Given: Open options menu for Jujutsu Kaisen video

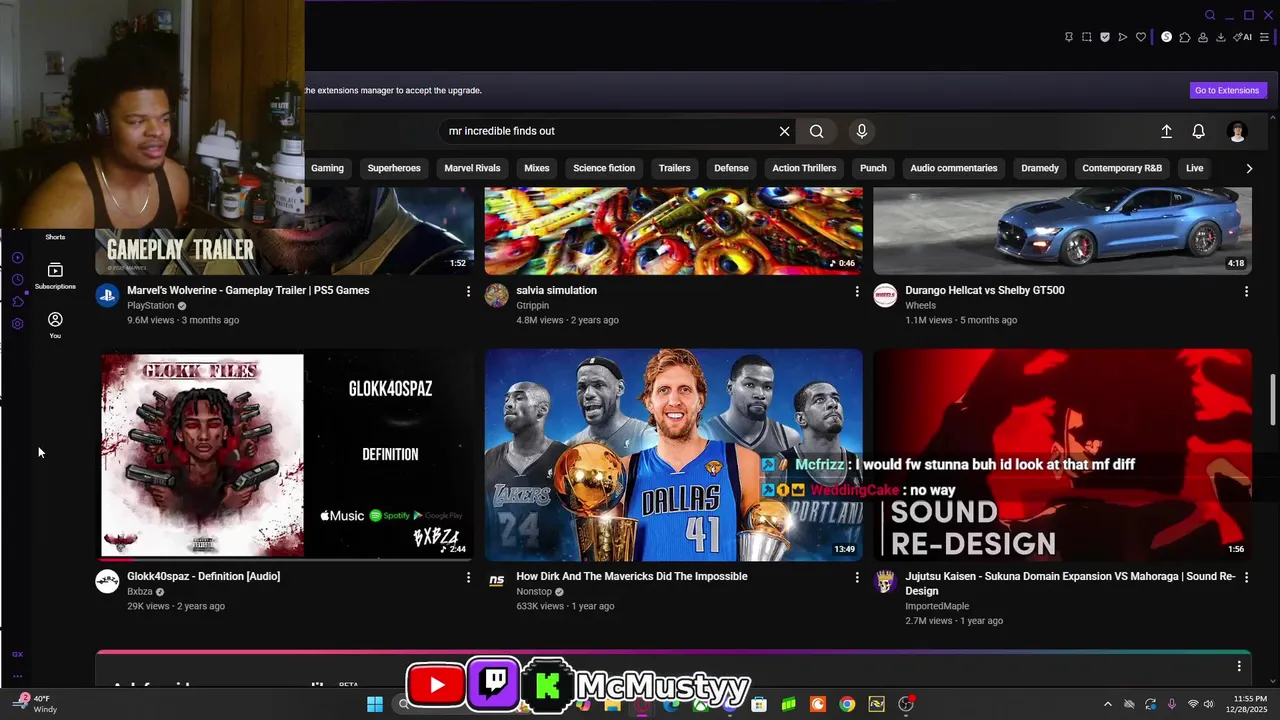Looking at the screenshot, I should (1246, 577).
